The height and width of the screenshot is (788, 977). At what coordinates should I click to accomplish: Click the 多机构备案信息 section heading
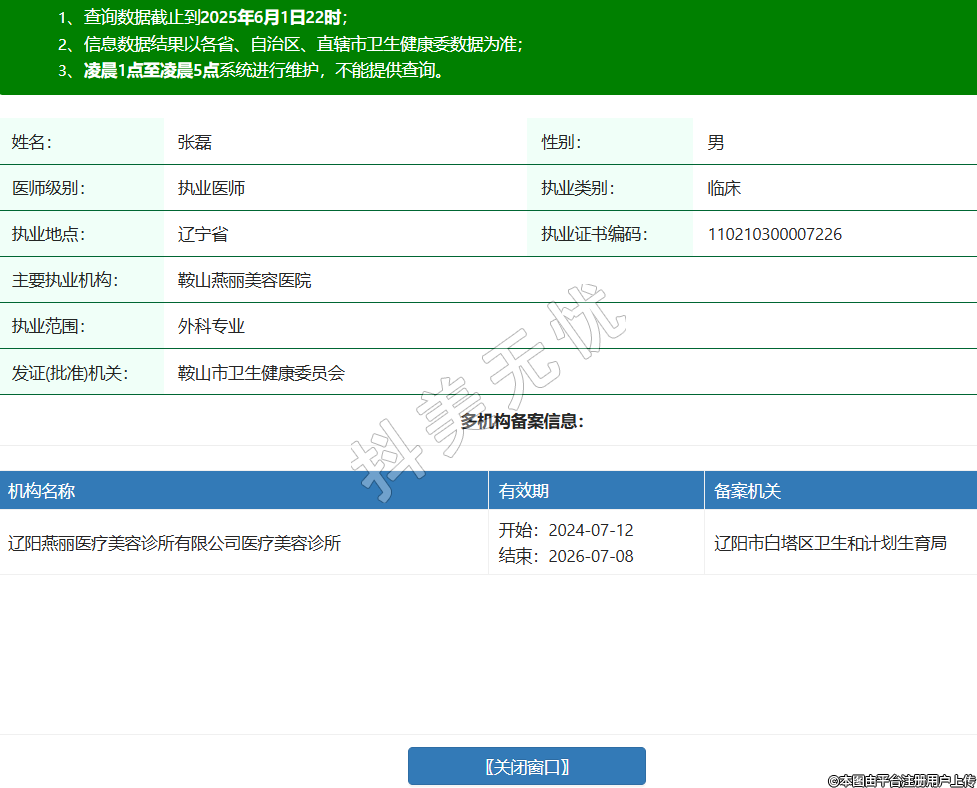click(522, 421)
